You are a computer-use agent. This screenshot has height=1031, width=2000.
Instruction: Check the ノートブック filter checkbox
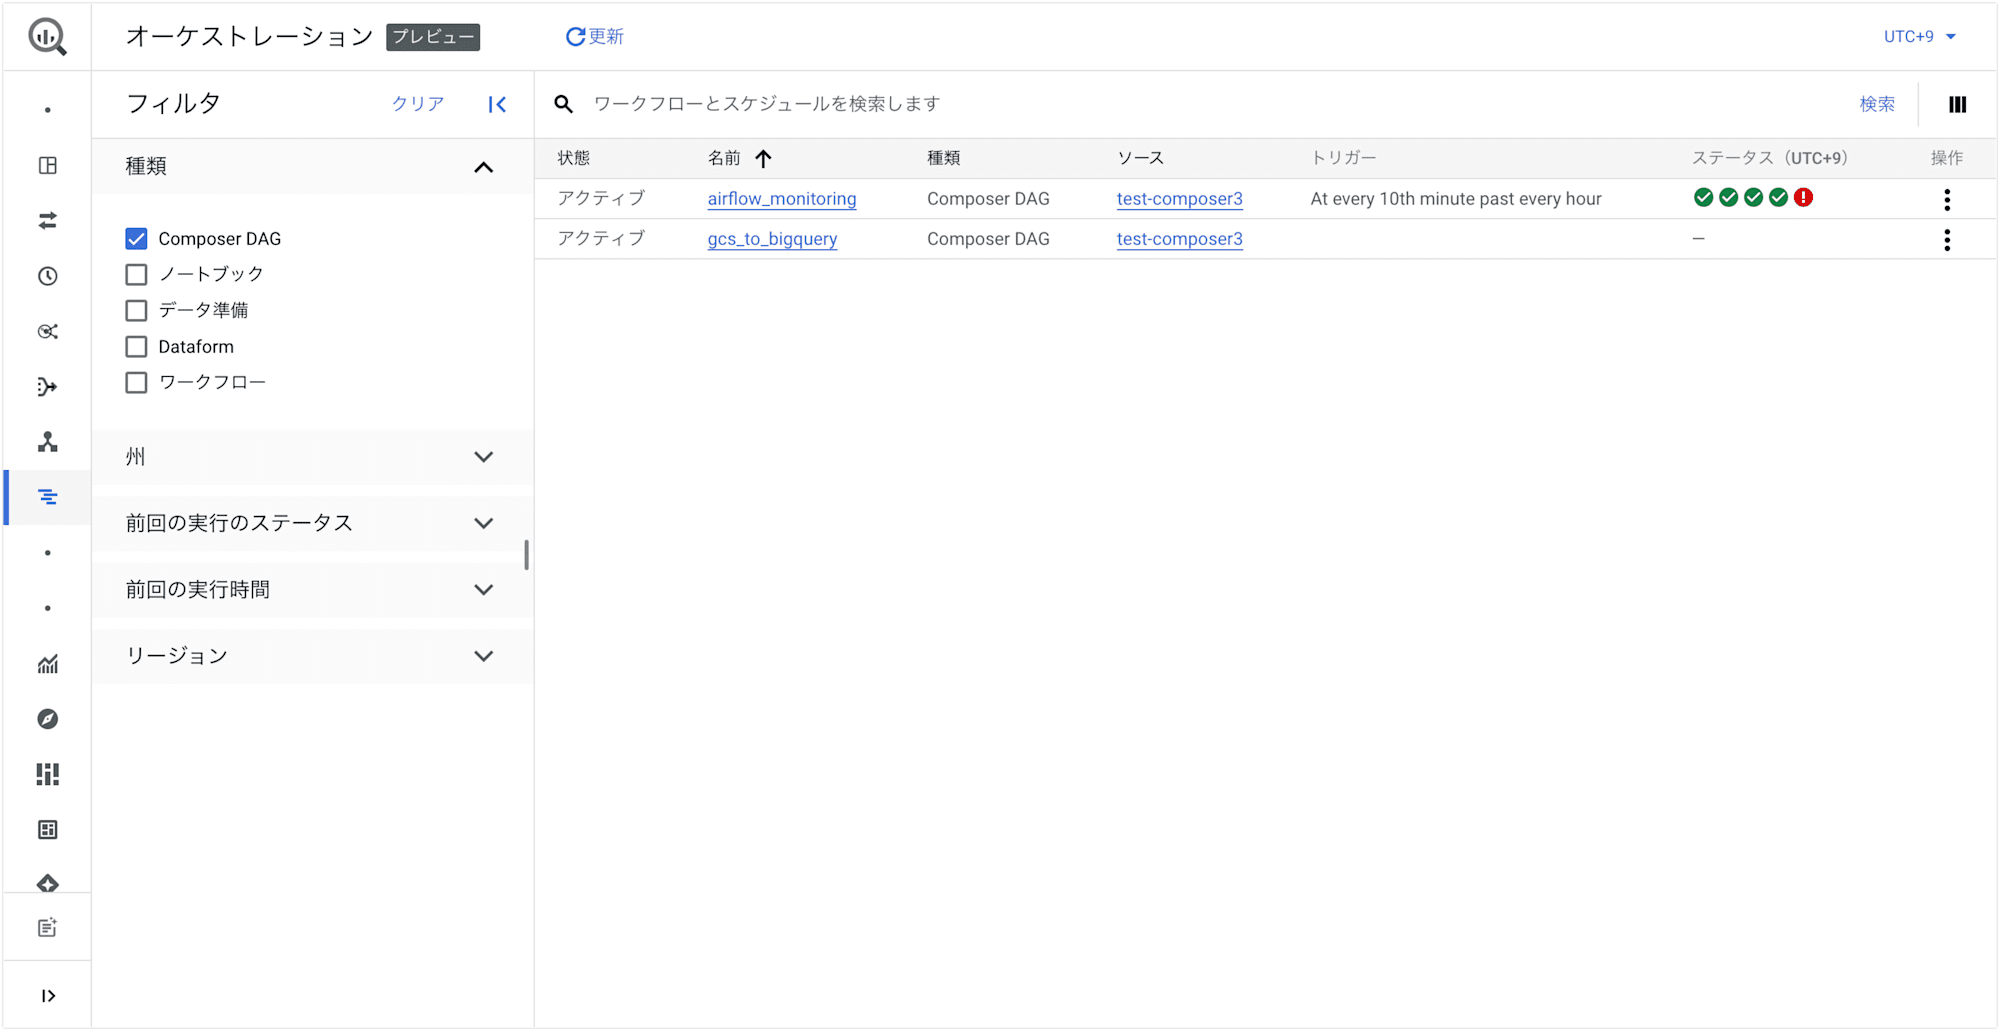[x=136, y=274]
